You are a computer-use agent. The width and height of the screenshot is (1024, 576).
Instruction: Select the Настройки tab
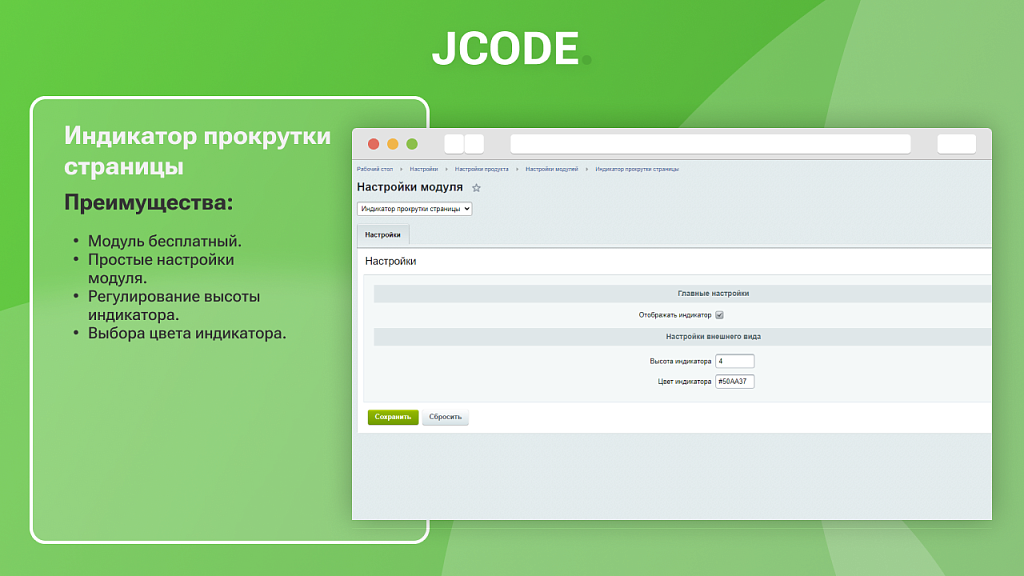click(x=383, y=234)
